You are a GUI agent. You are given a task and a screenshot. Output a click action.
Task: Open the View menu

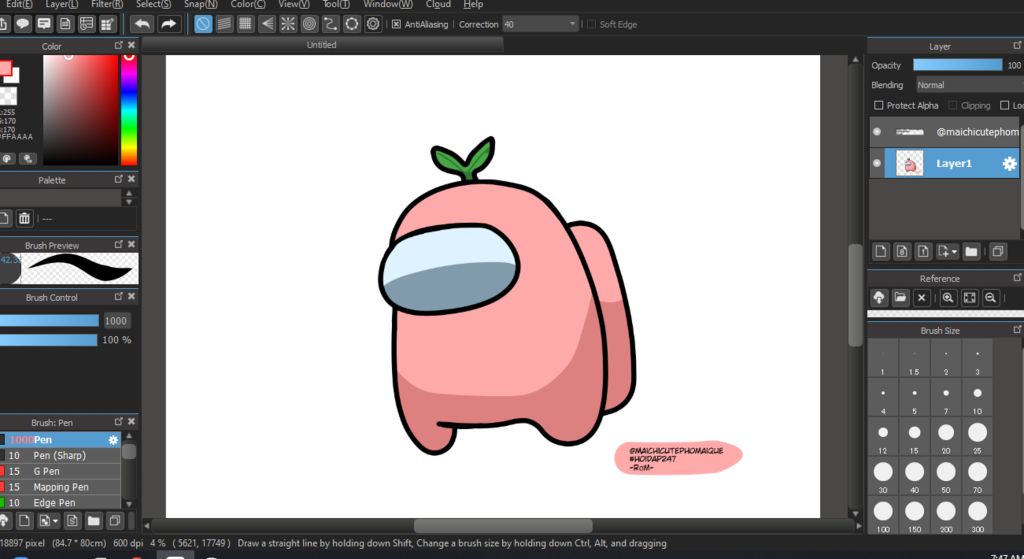(294, 5)
